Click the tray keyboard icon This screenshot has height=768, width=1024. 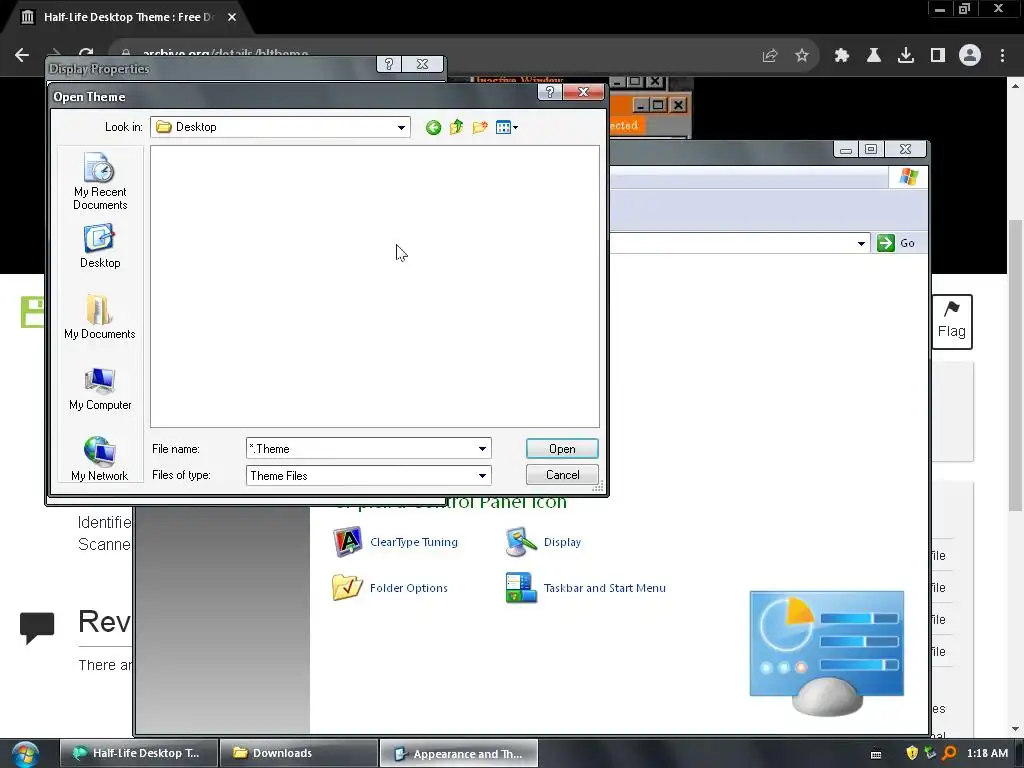coord(876,754)
